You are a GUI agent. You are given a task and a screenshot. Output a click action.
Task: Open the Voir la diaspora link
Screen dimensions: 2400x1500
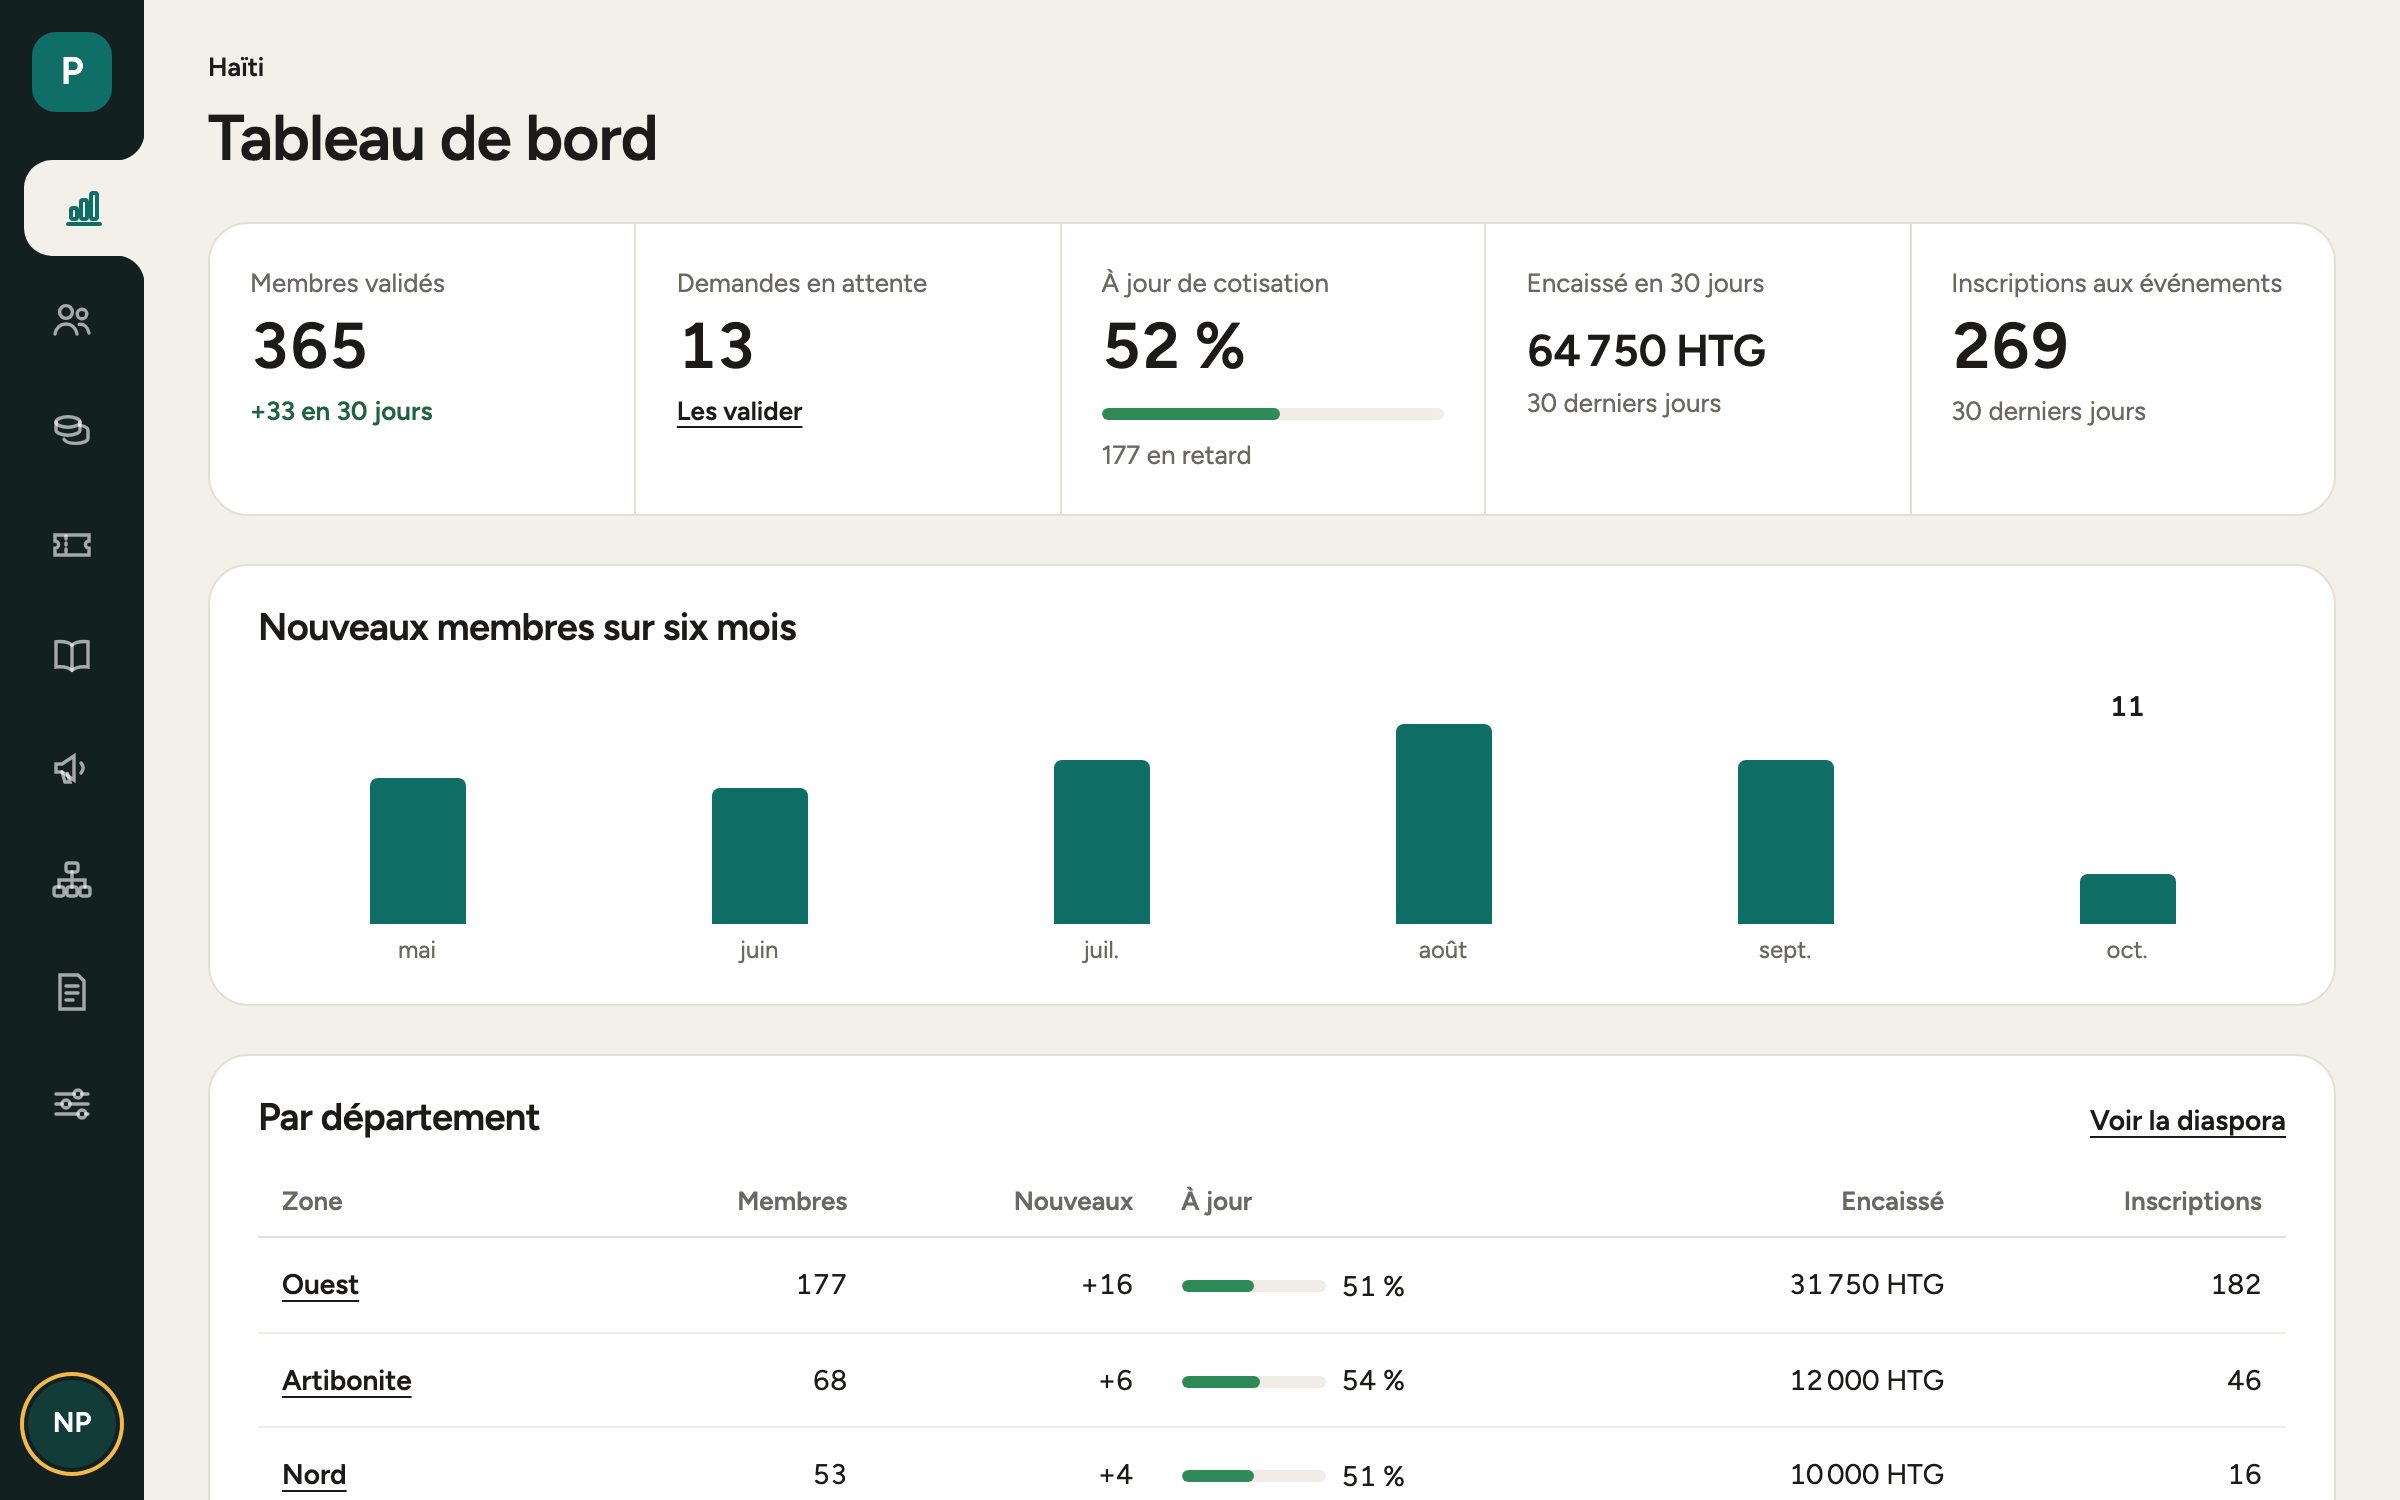(x=2187, y=1121)
